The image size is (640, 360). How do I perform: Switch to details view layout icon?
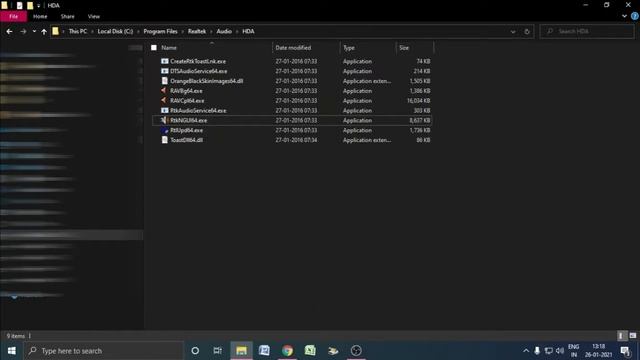coord(621,336)
